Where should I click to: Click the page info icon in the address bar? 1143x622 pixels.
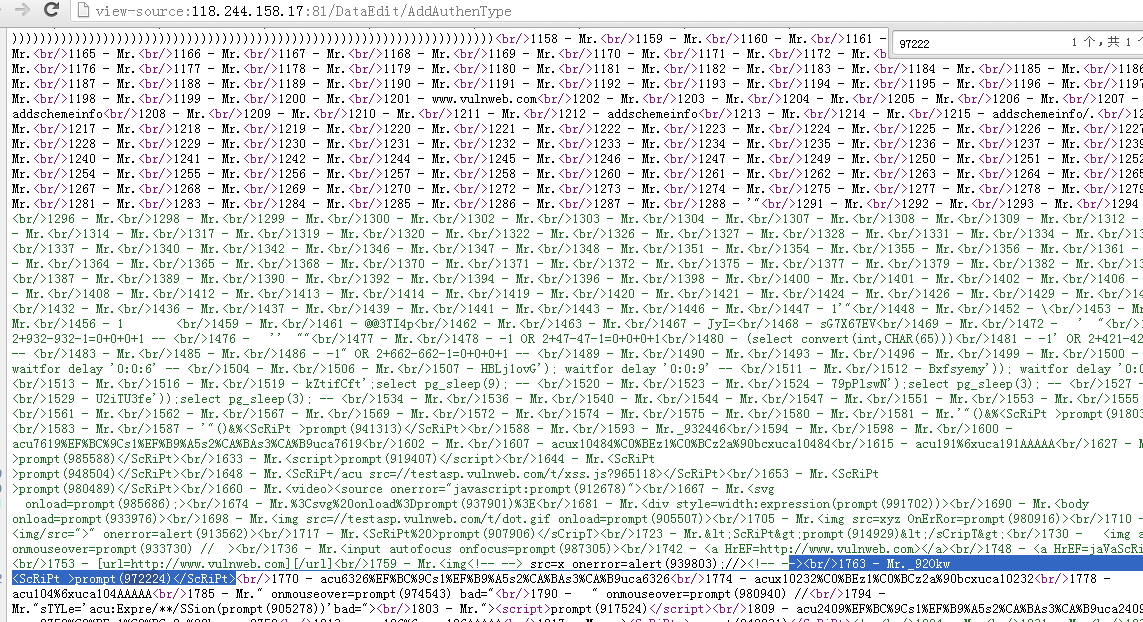coord(82,11)
